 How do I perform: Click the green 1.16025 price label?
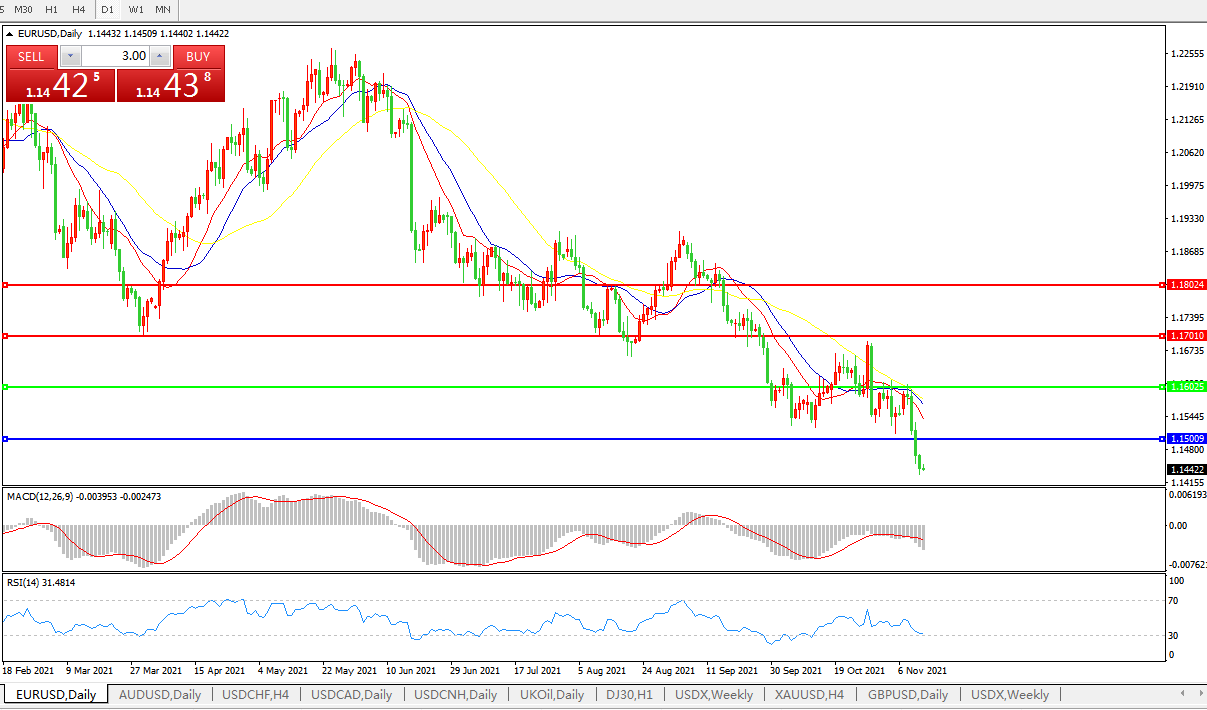(x=1186, y=386)
